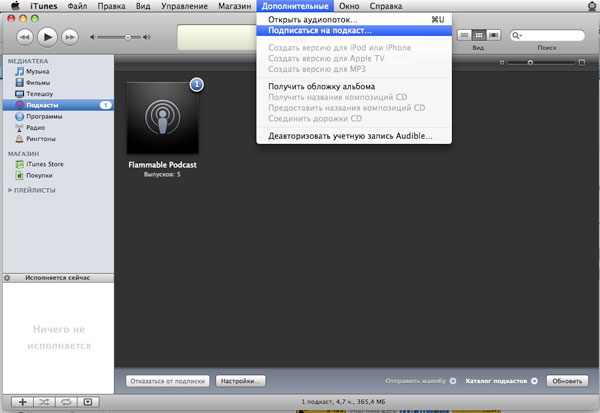This screenshot has width=600, height=413.
Task: Click the low volume speaker icon
Action: click(92, 37)
